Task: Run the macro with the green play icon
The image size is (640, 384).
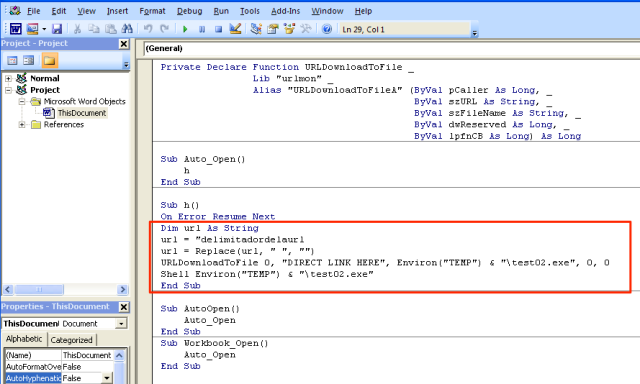Action: click(185, 29)
